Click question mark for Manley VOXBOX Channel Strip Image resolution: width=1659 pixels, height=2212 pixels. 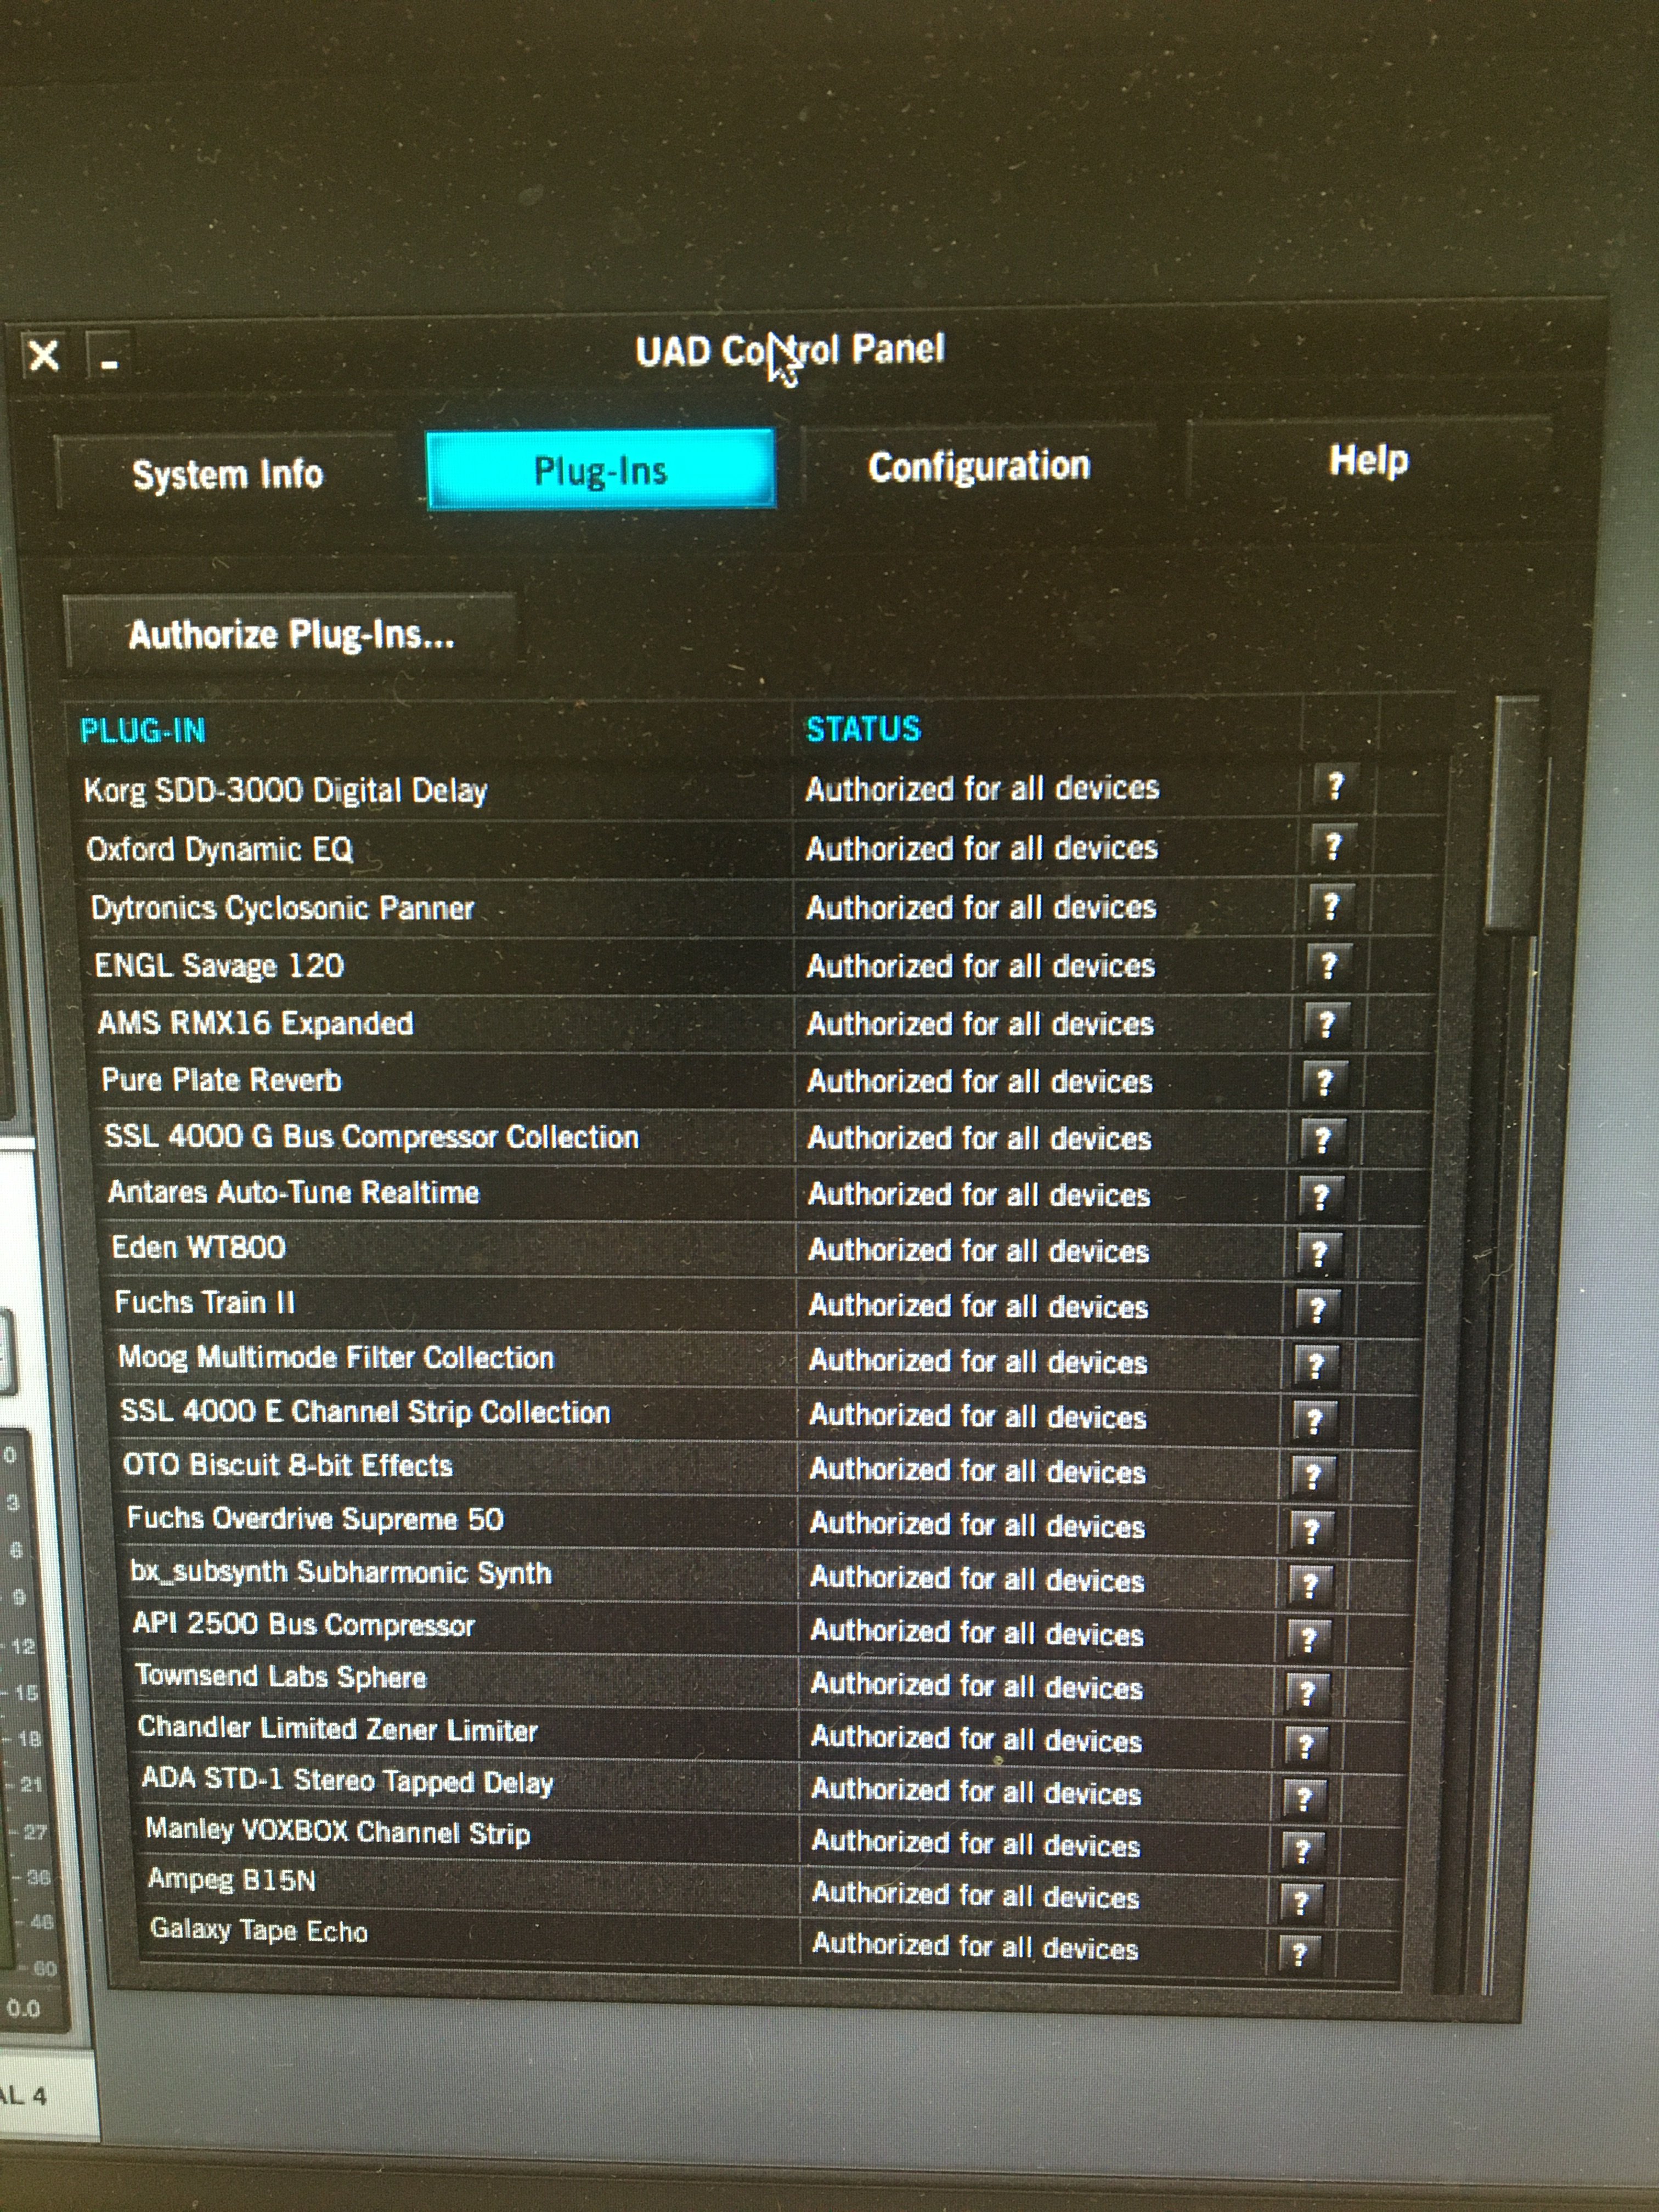coord(1302,1849)
